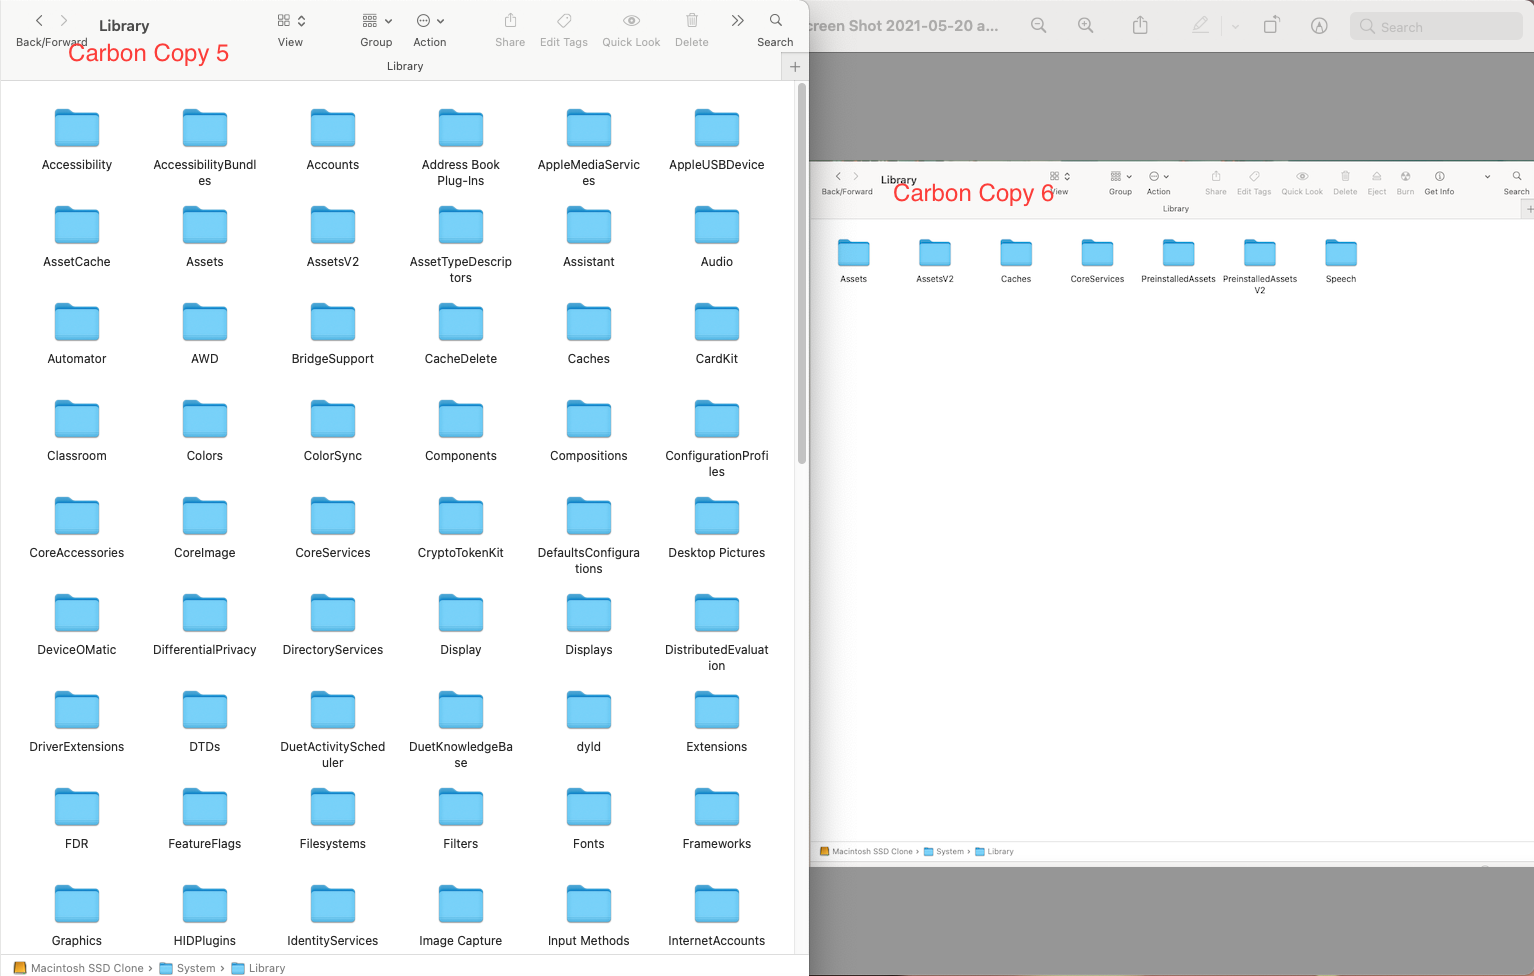This screenshot has width=1534, height=976.
Task: Select the Library tab in Finder tab bar
Action: pyautogui.click(x=405, y=66)
